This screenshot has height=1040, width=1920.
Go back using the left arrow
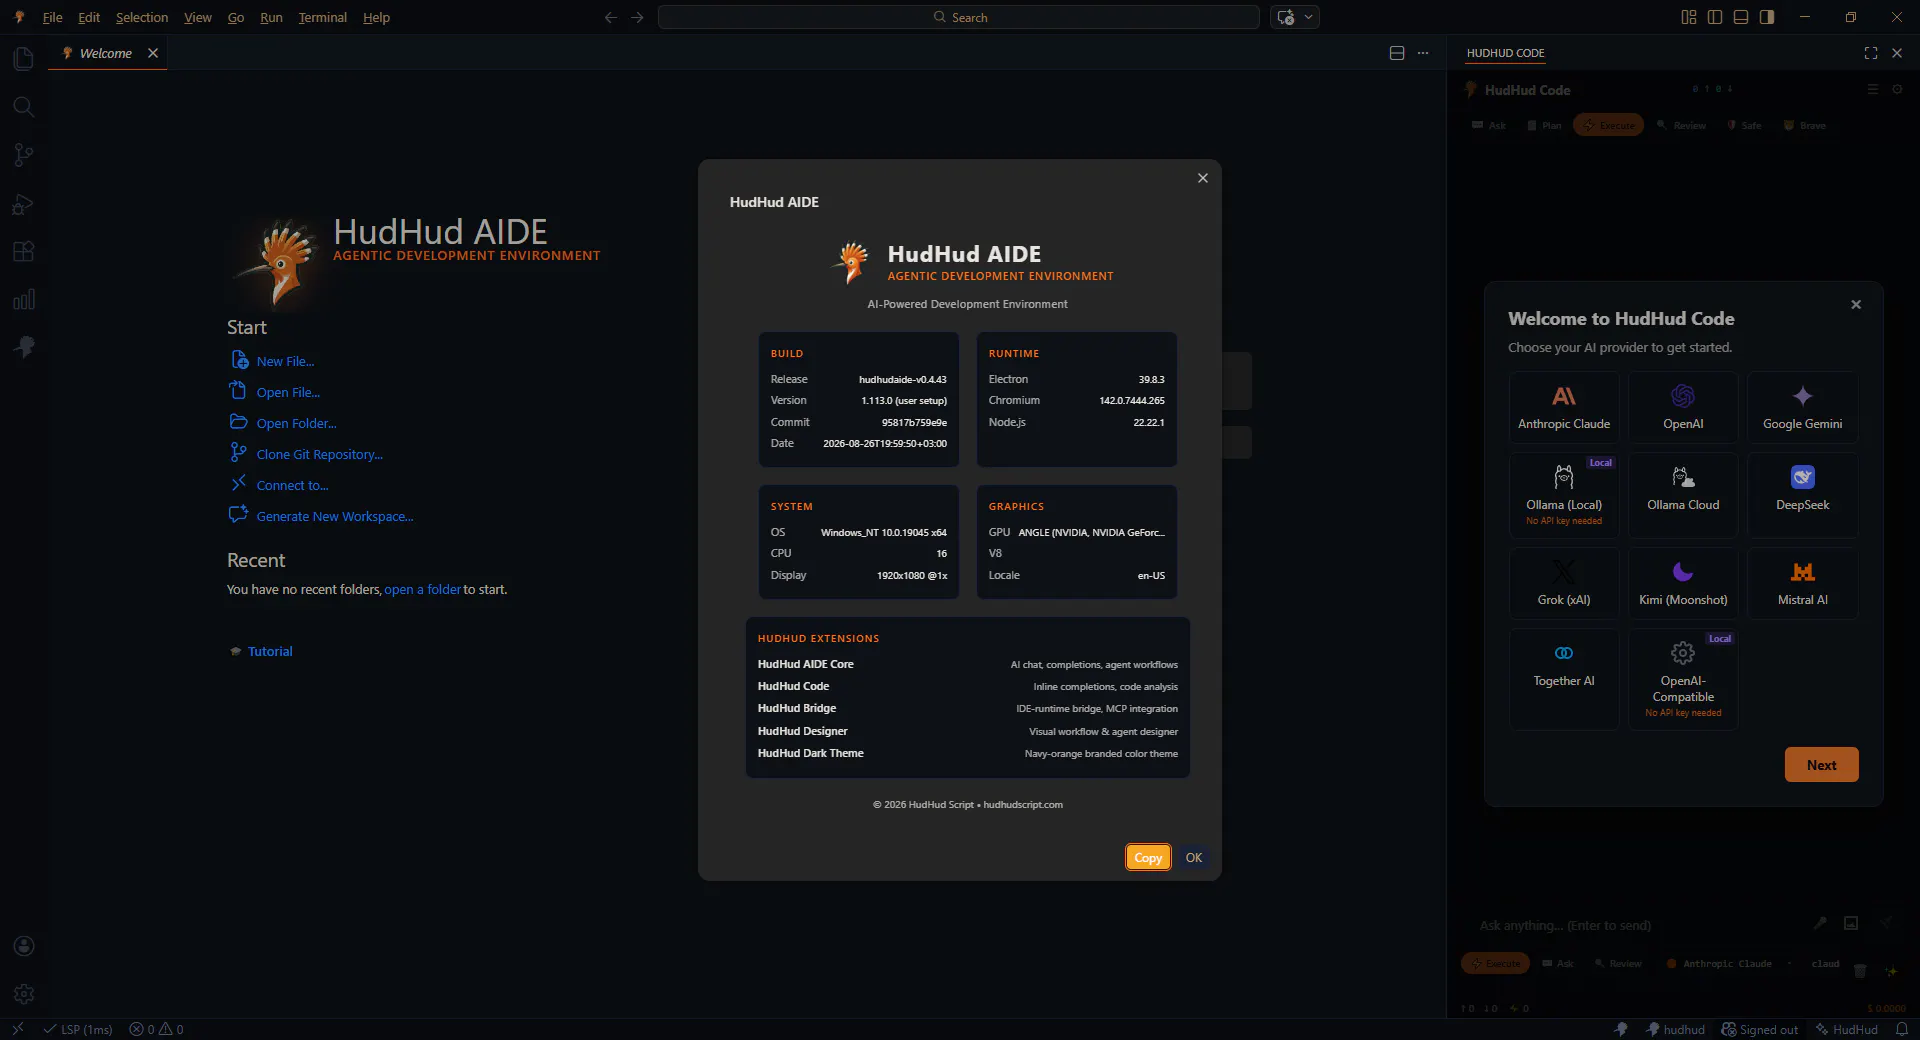point(611,17)
